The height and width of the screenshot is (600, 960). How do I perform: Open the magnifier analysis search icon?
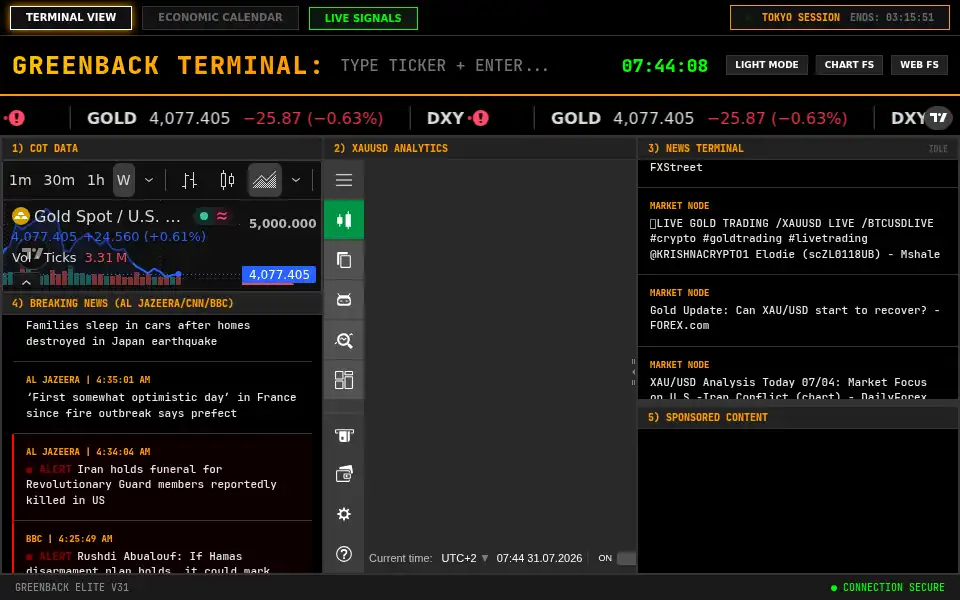[343, 340]
